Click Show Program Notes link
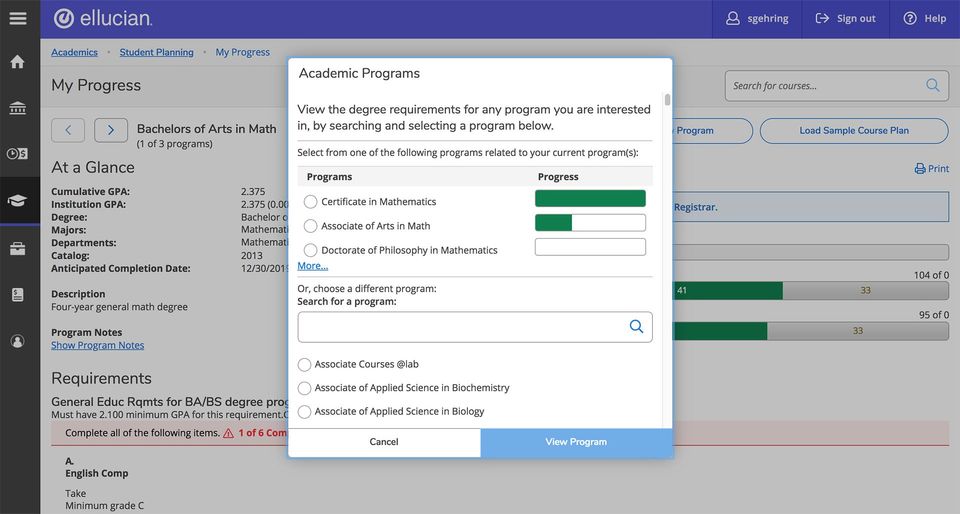 [x=97, y=345]
